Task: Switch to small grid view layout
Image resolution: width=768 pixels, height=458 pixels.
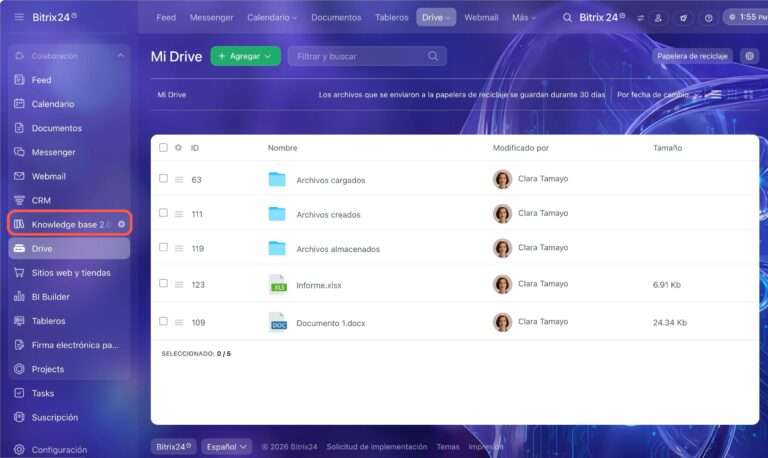Action: 732,95
